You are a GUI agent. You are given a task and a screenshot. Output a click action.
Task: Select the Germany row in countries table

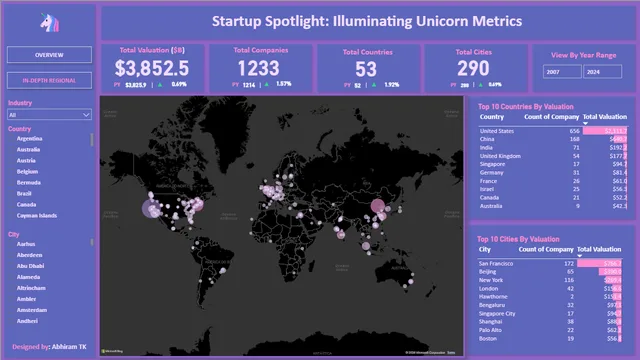tap(553, 173)
